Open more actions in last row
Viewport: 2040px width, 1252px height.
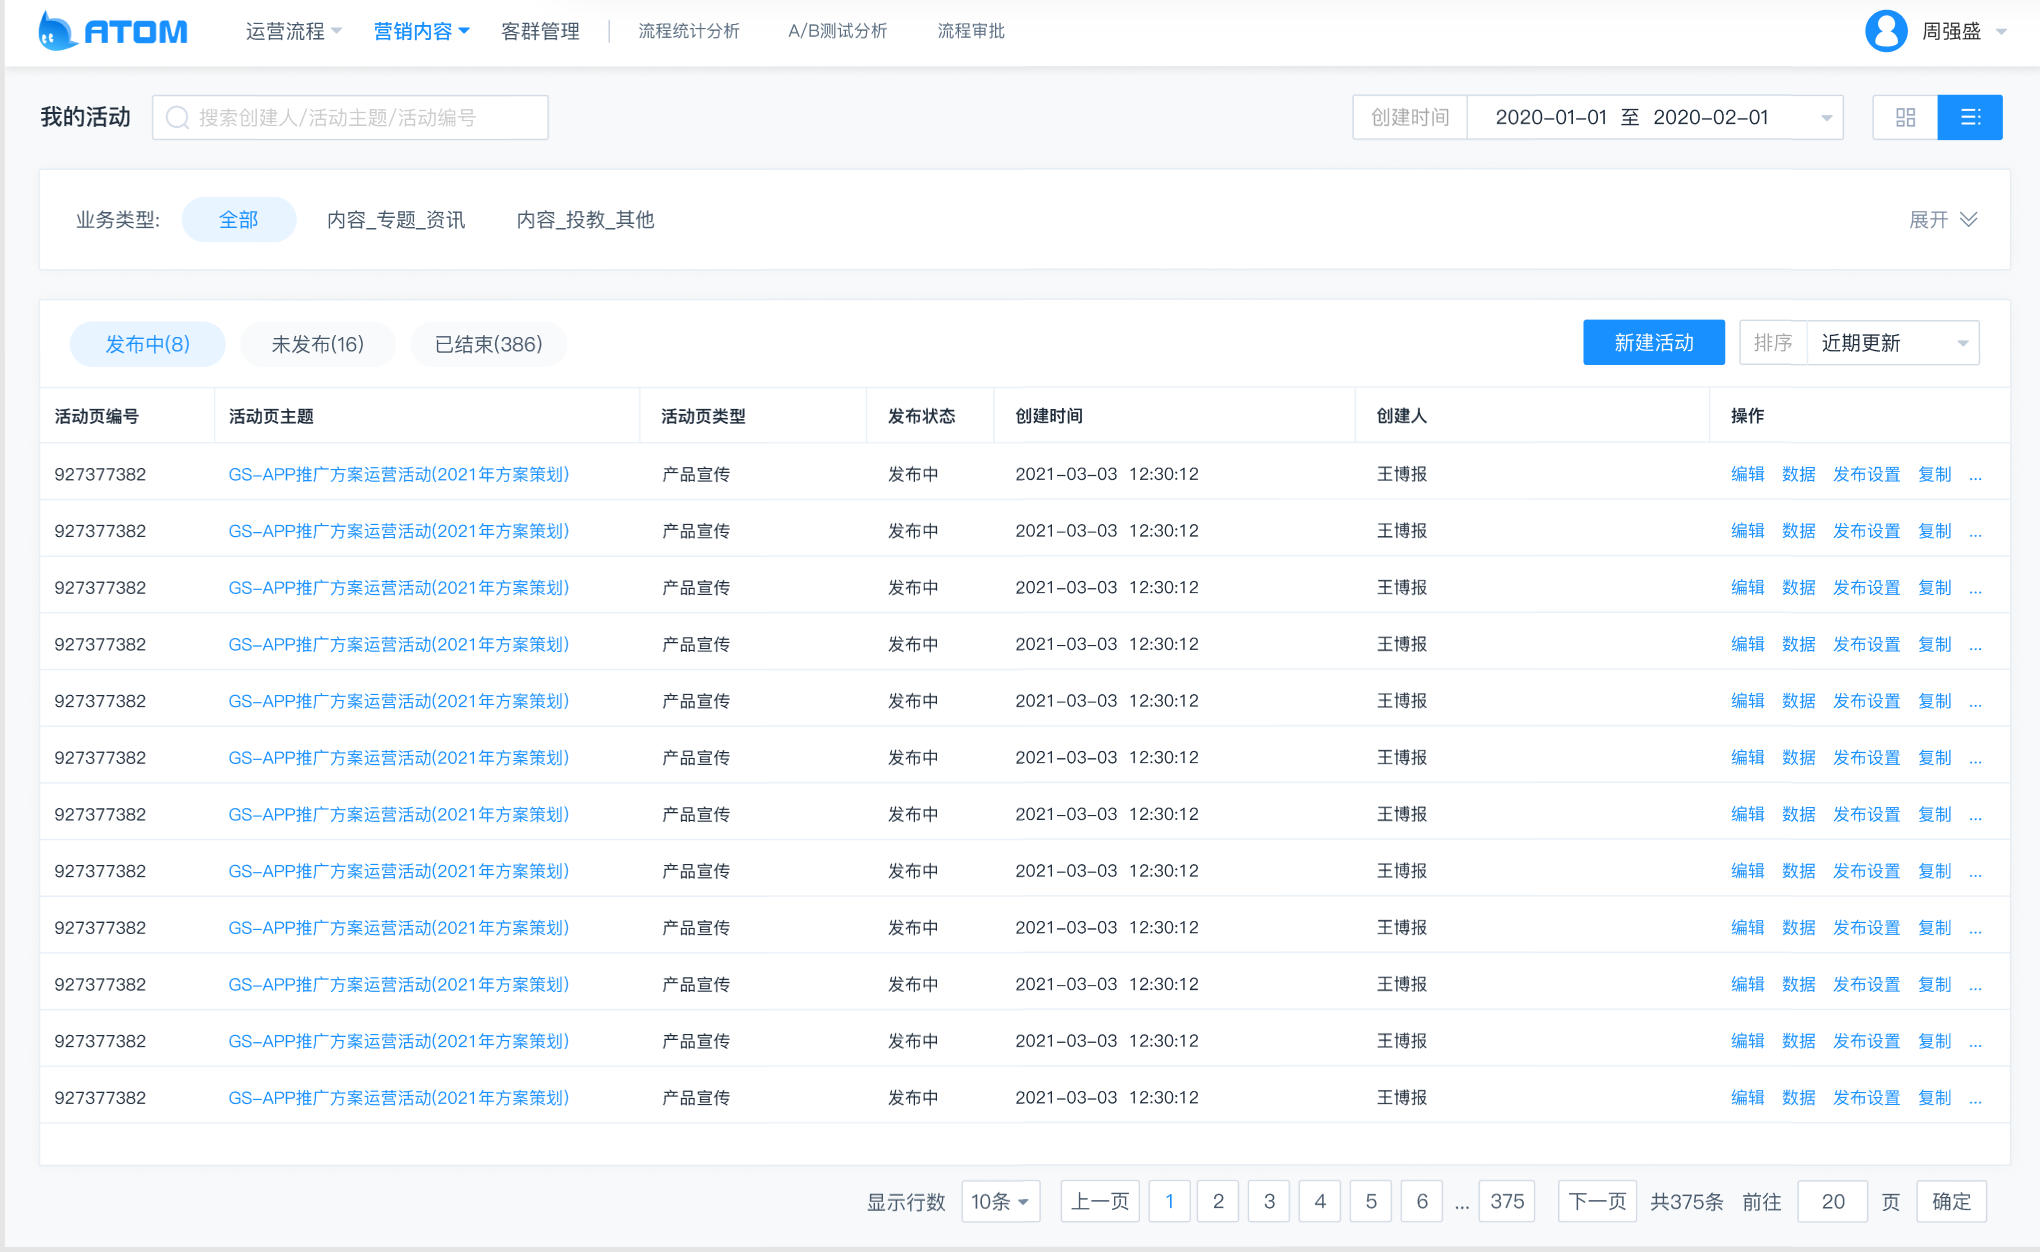click(1975, 1098)
